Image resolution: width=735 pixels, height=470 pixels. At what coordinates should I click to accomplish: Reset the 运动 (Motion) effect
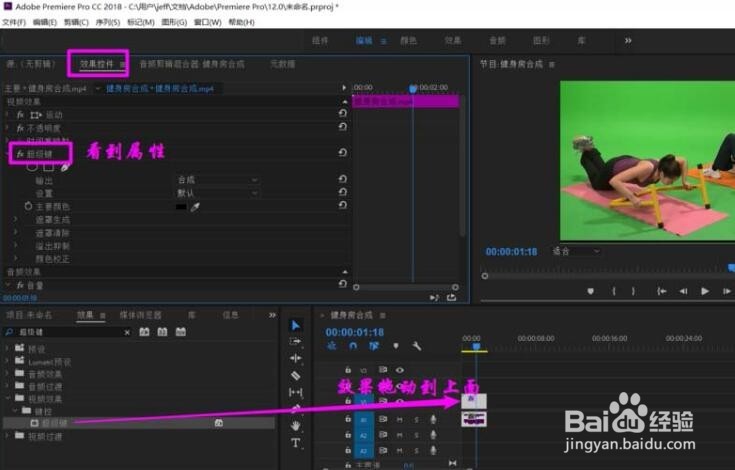(x=343, y=113)
